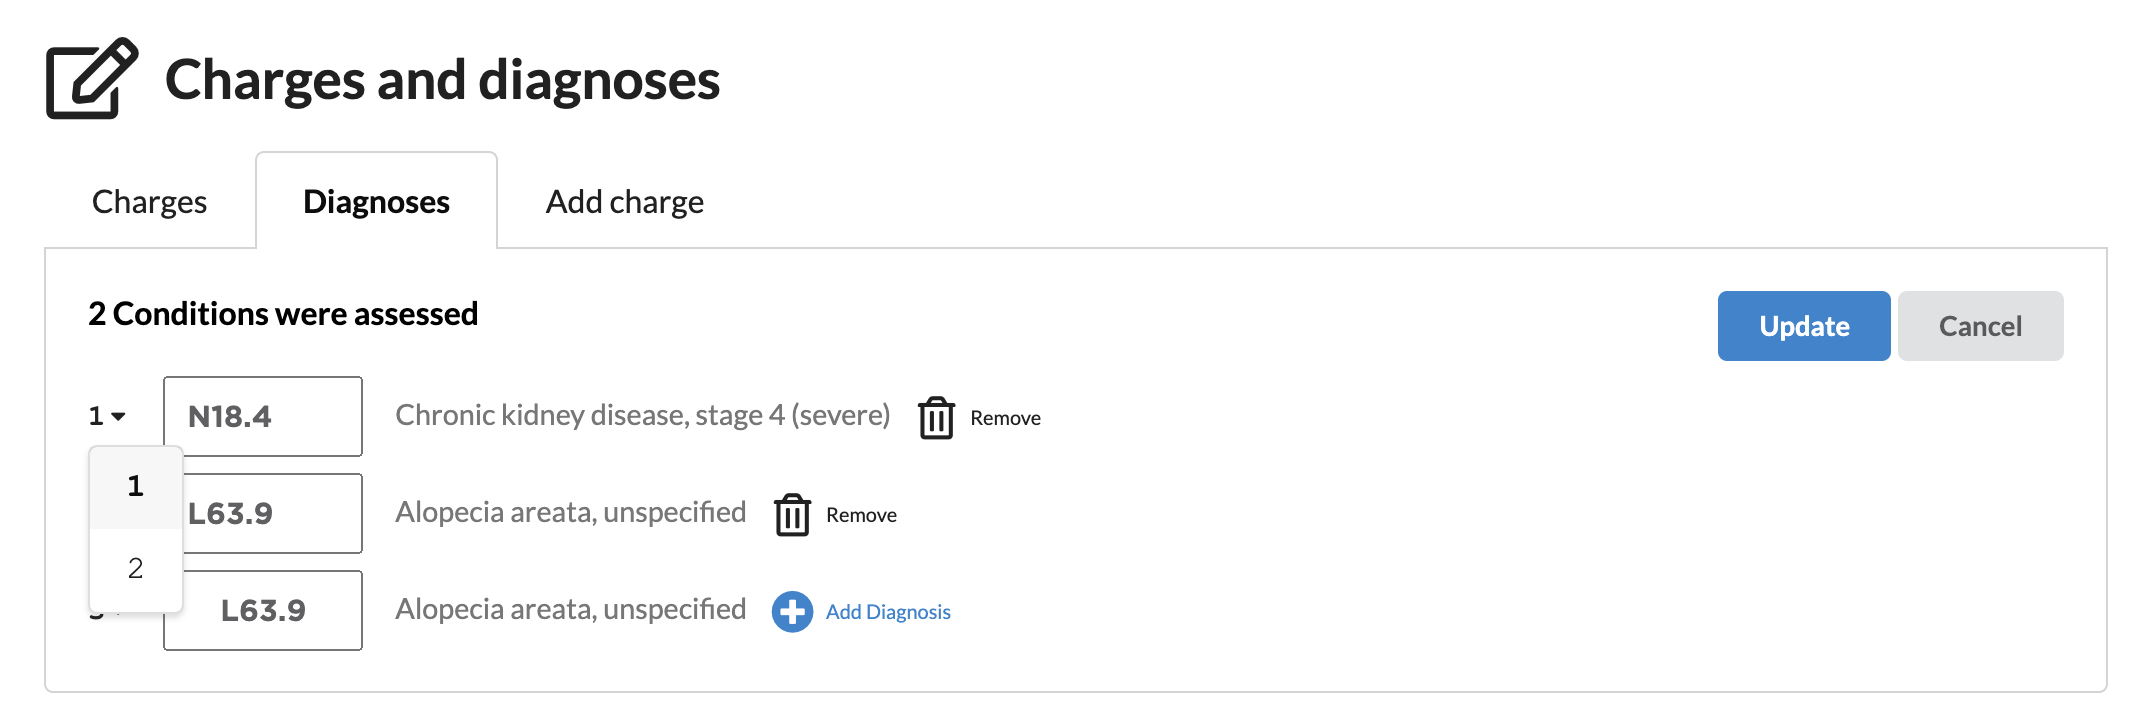Click the trash icon for Chronic kidney disease

[x=936, y=418]
